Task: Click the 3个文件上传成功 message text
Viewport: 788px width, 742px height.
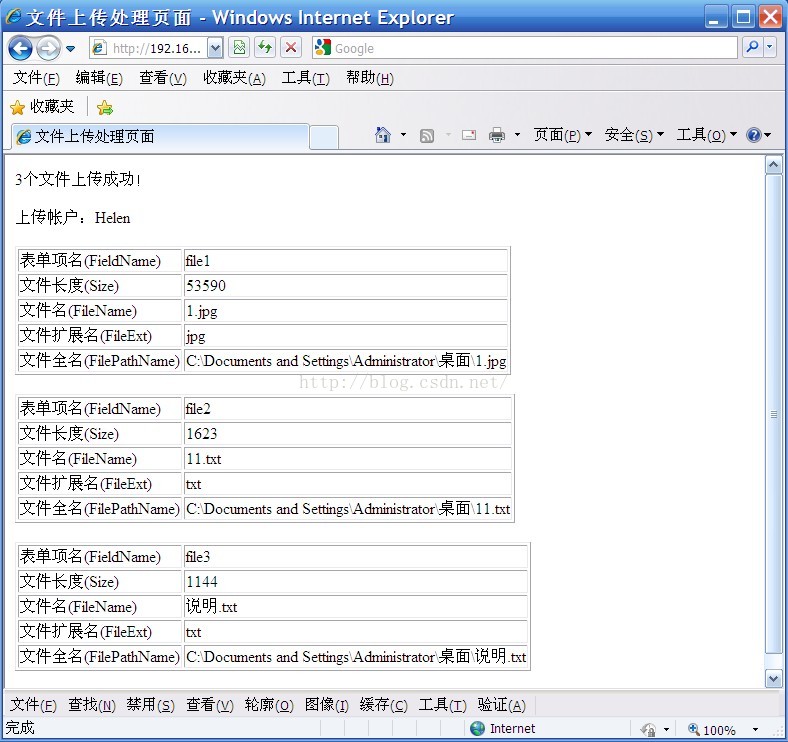Action: point(78,179)
